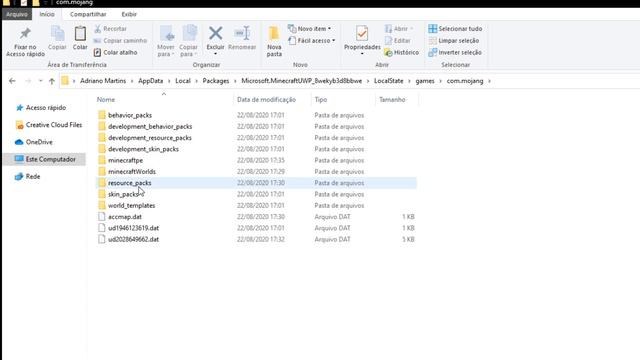
Task: Click the Renomear icon
Action: (242, 33)
